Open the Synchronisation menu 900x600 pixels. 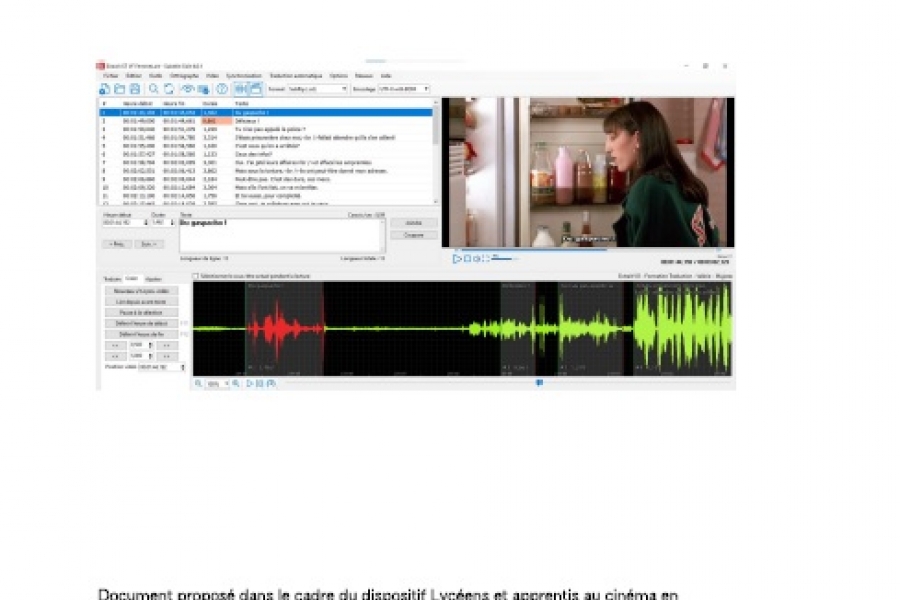click(x=243, y=76)
